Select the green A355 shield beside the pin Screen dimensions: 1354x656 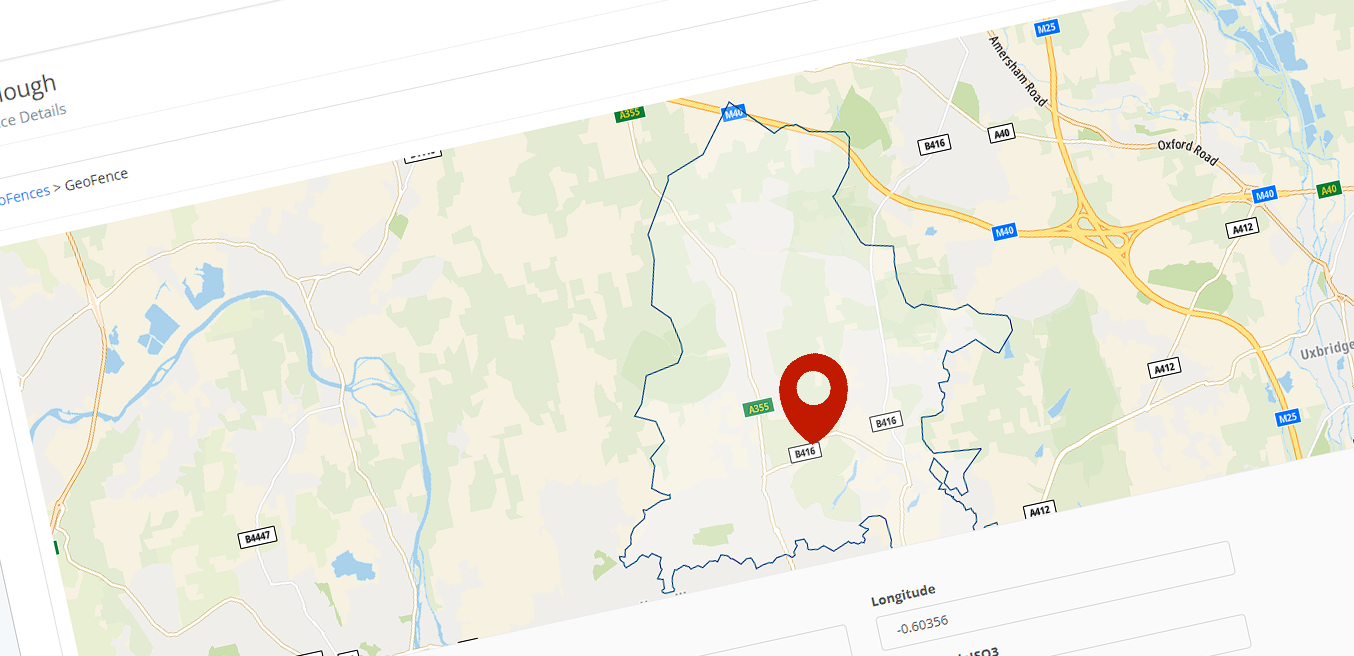tap(760, 407)
